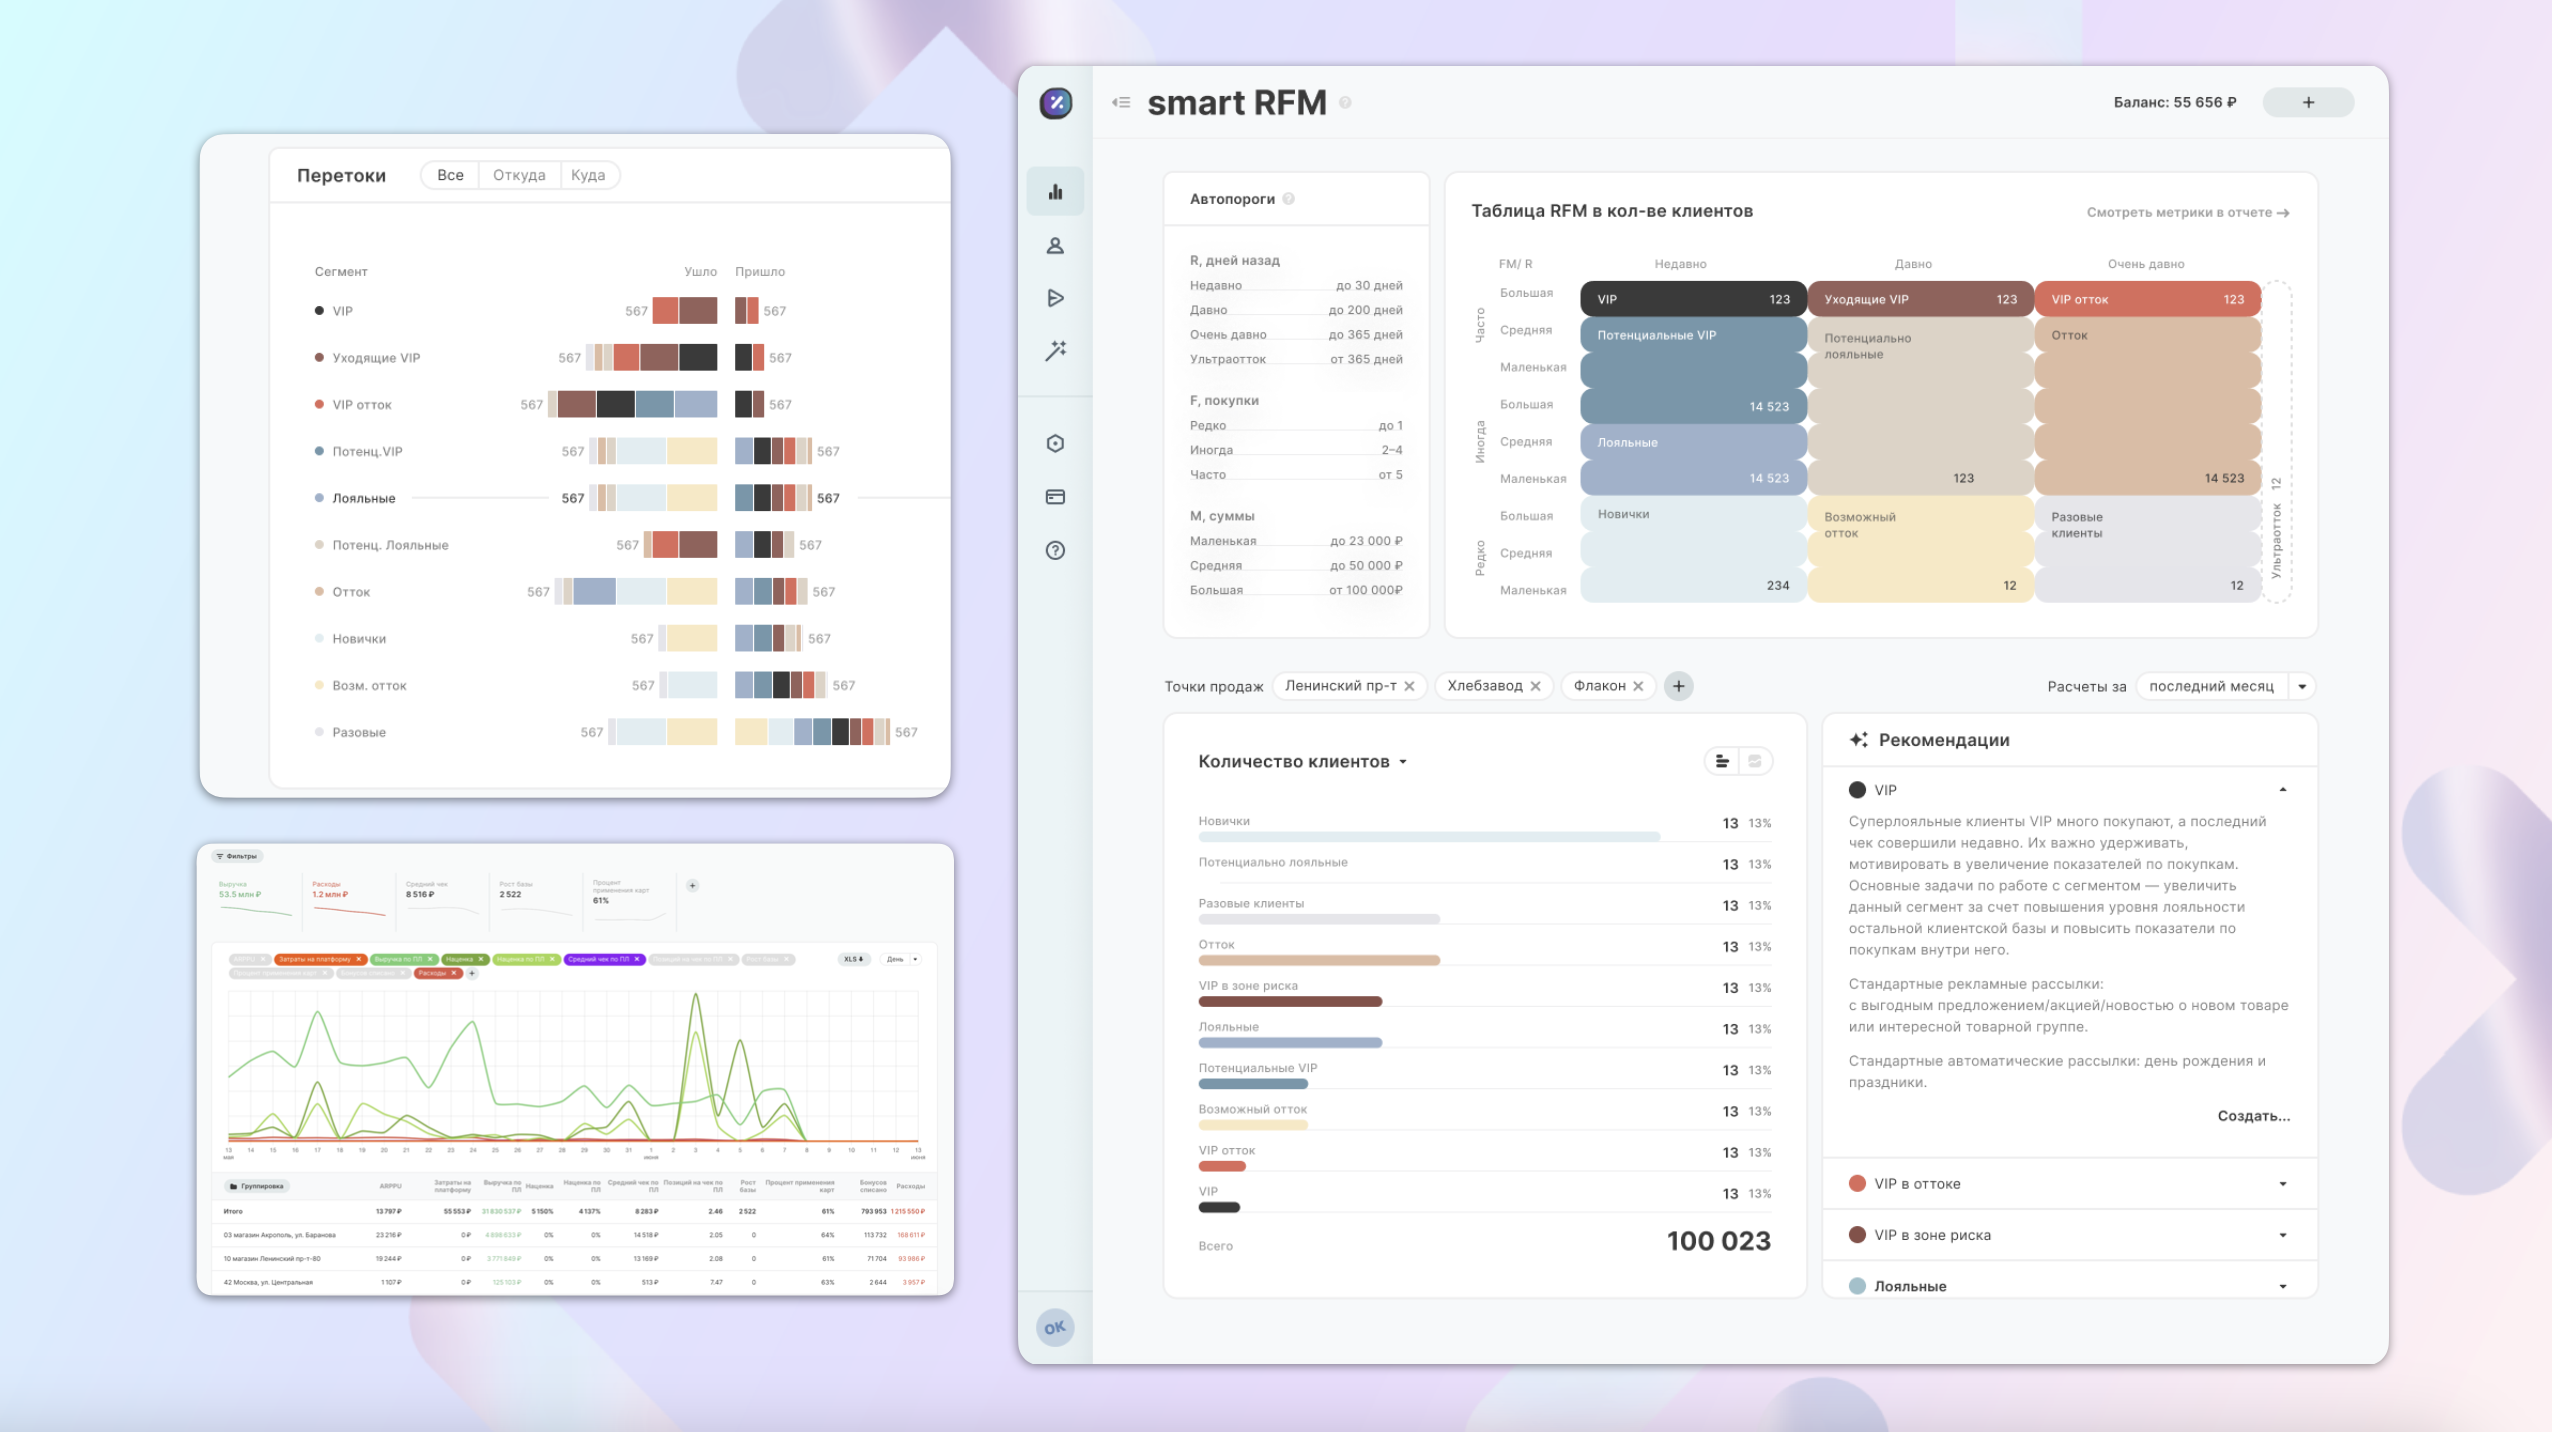Open the bar chart analytics sidebar icon
Image resolution: width=2552 pixels, height=1432 pixels.
point(1055,192)
